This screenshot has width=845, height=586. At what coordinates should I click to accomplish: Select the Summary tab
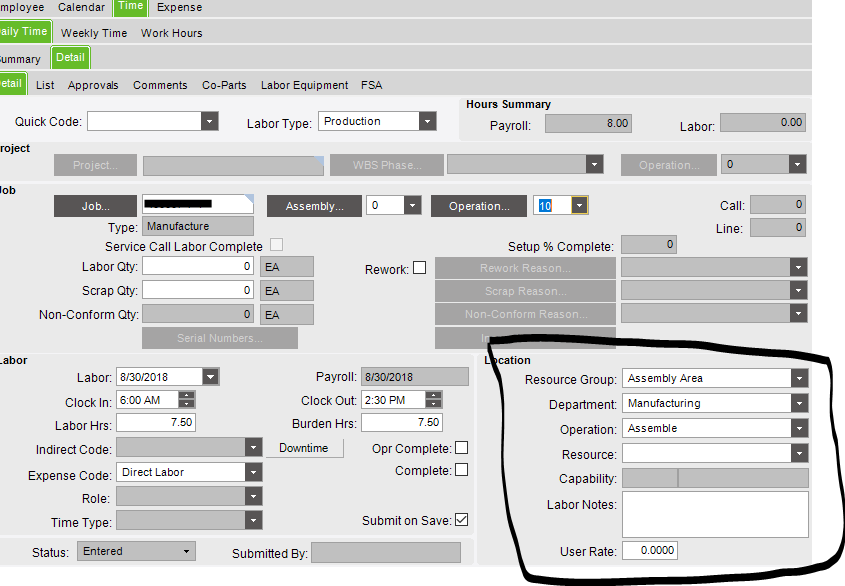(20, 59)
